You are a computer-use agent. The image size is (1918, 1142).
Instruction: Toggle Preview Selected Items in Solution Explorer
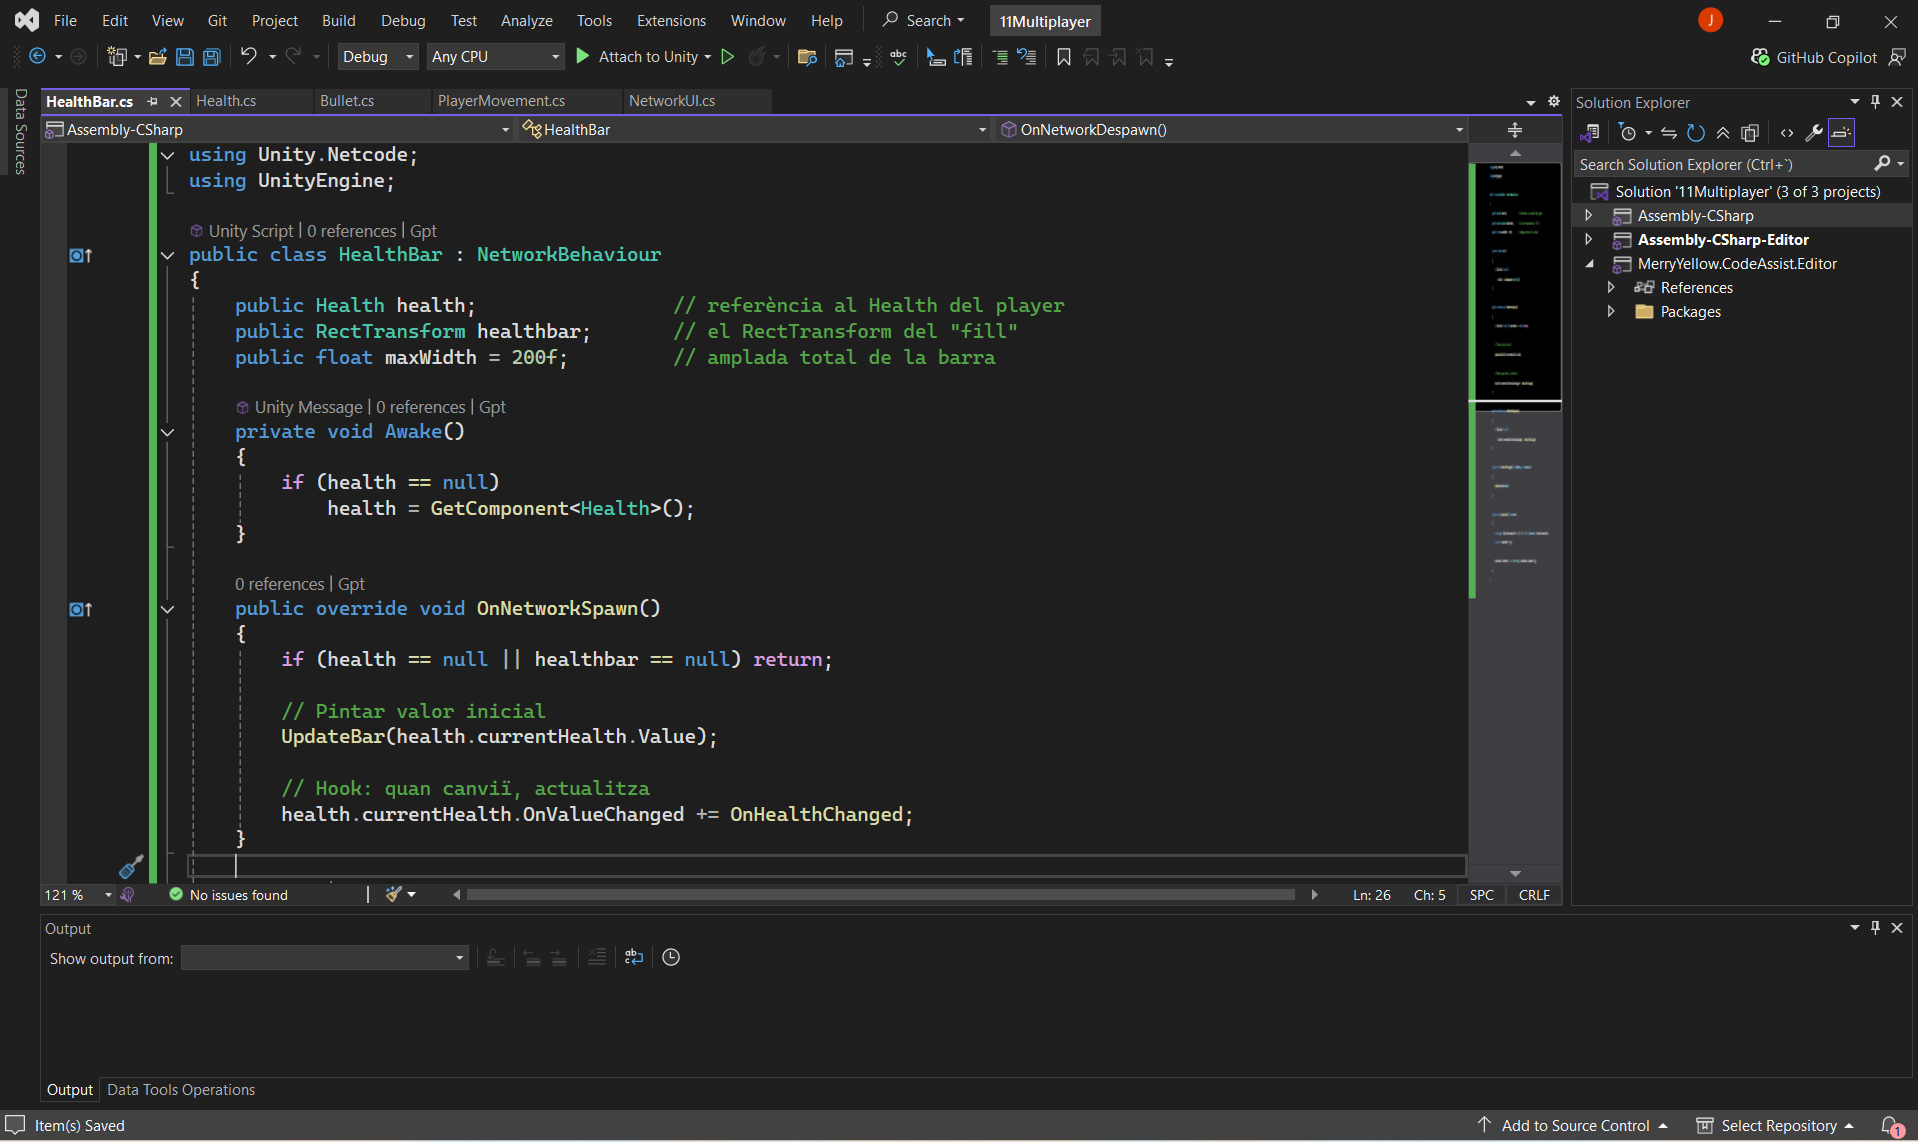coord(1841,133)
